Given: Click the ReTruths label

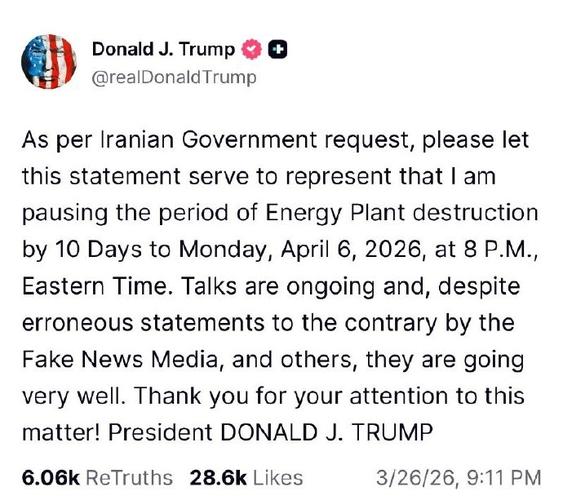Looking at the screenshot, I should [130, 478].
